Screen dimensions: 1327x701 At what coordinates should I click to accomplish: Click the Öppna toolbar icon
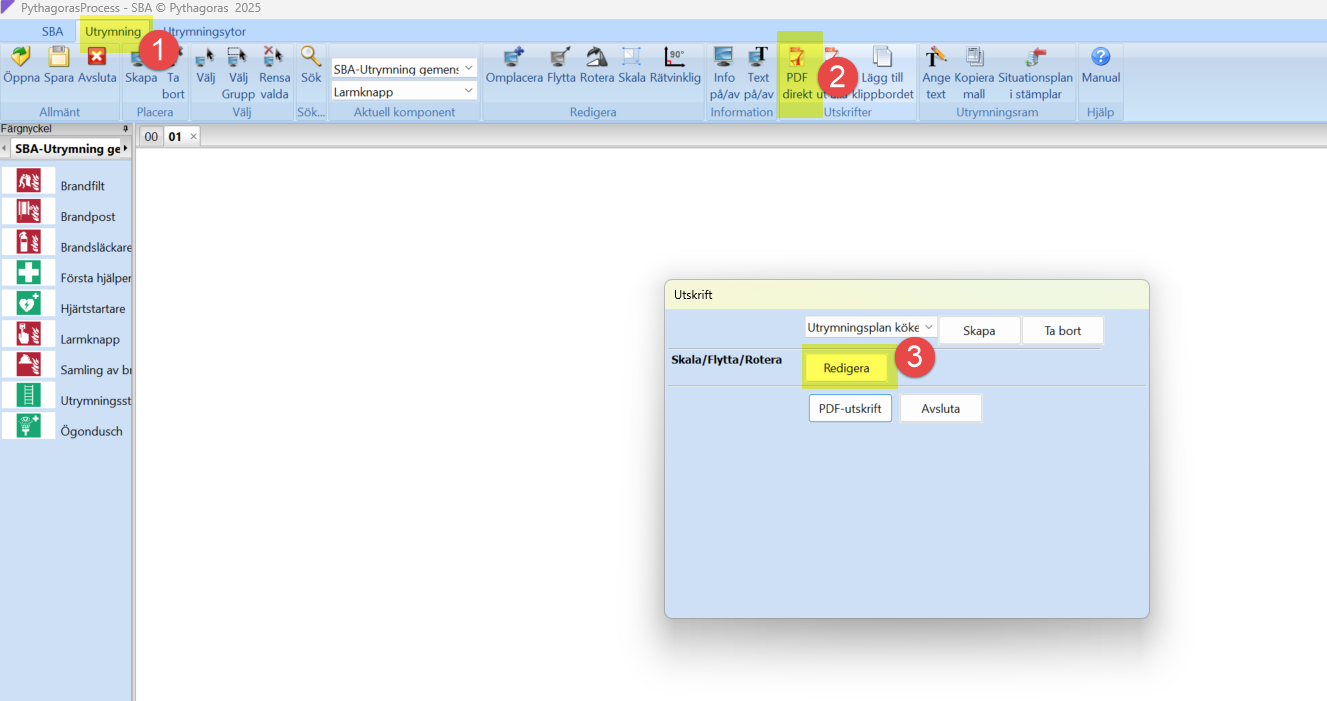[21, 58]
